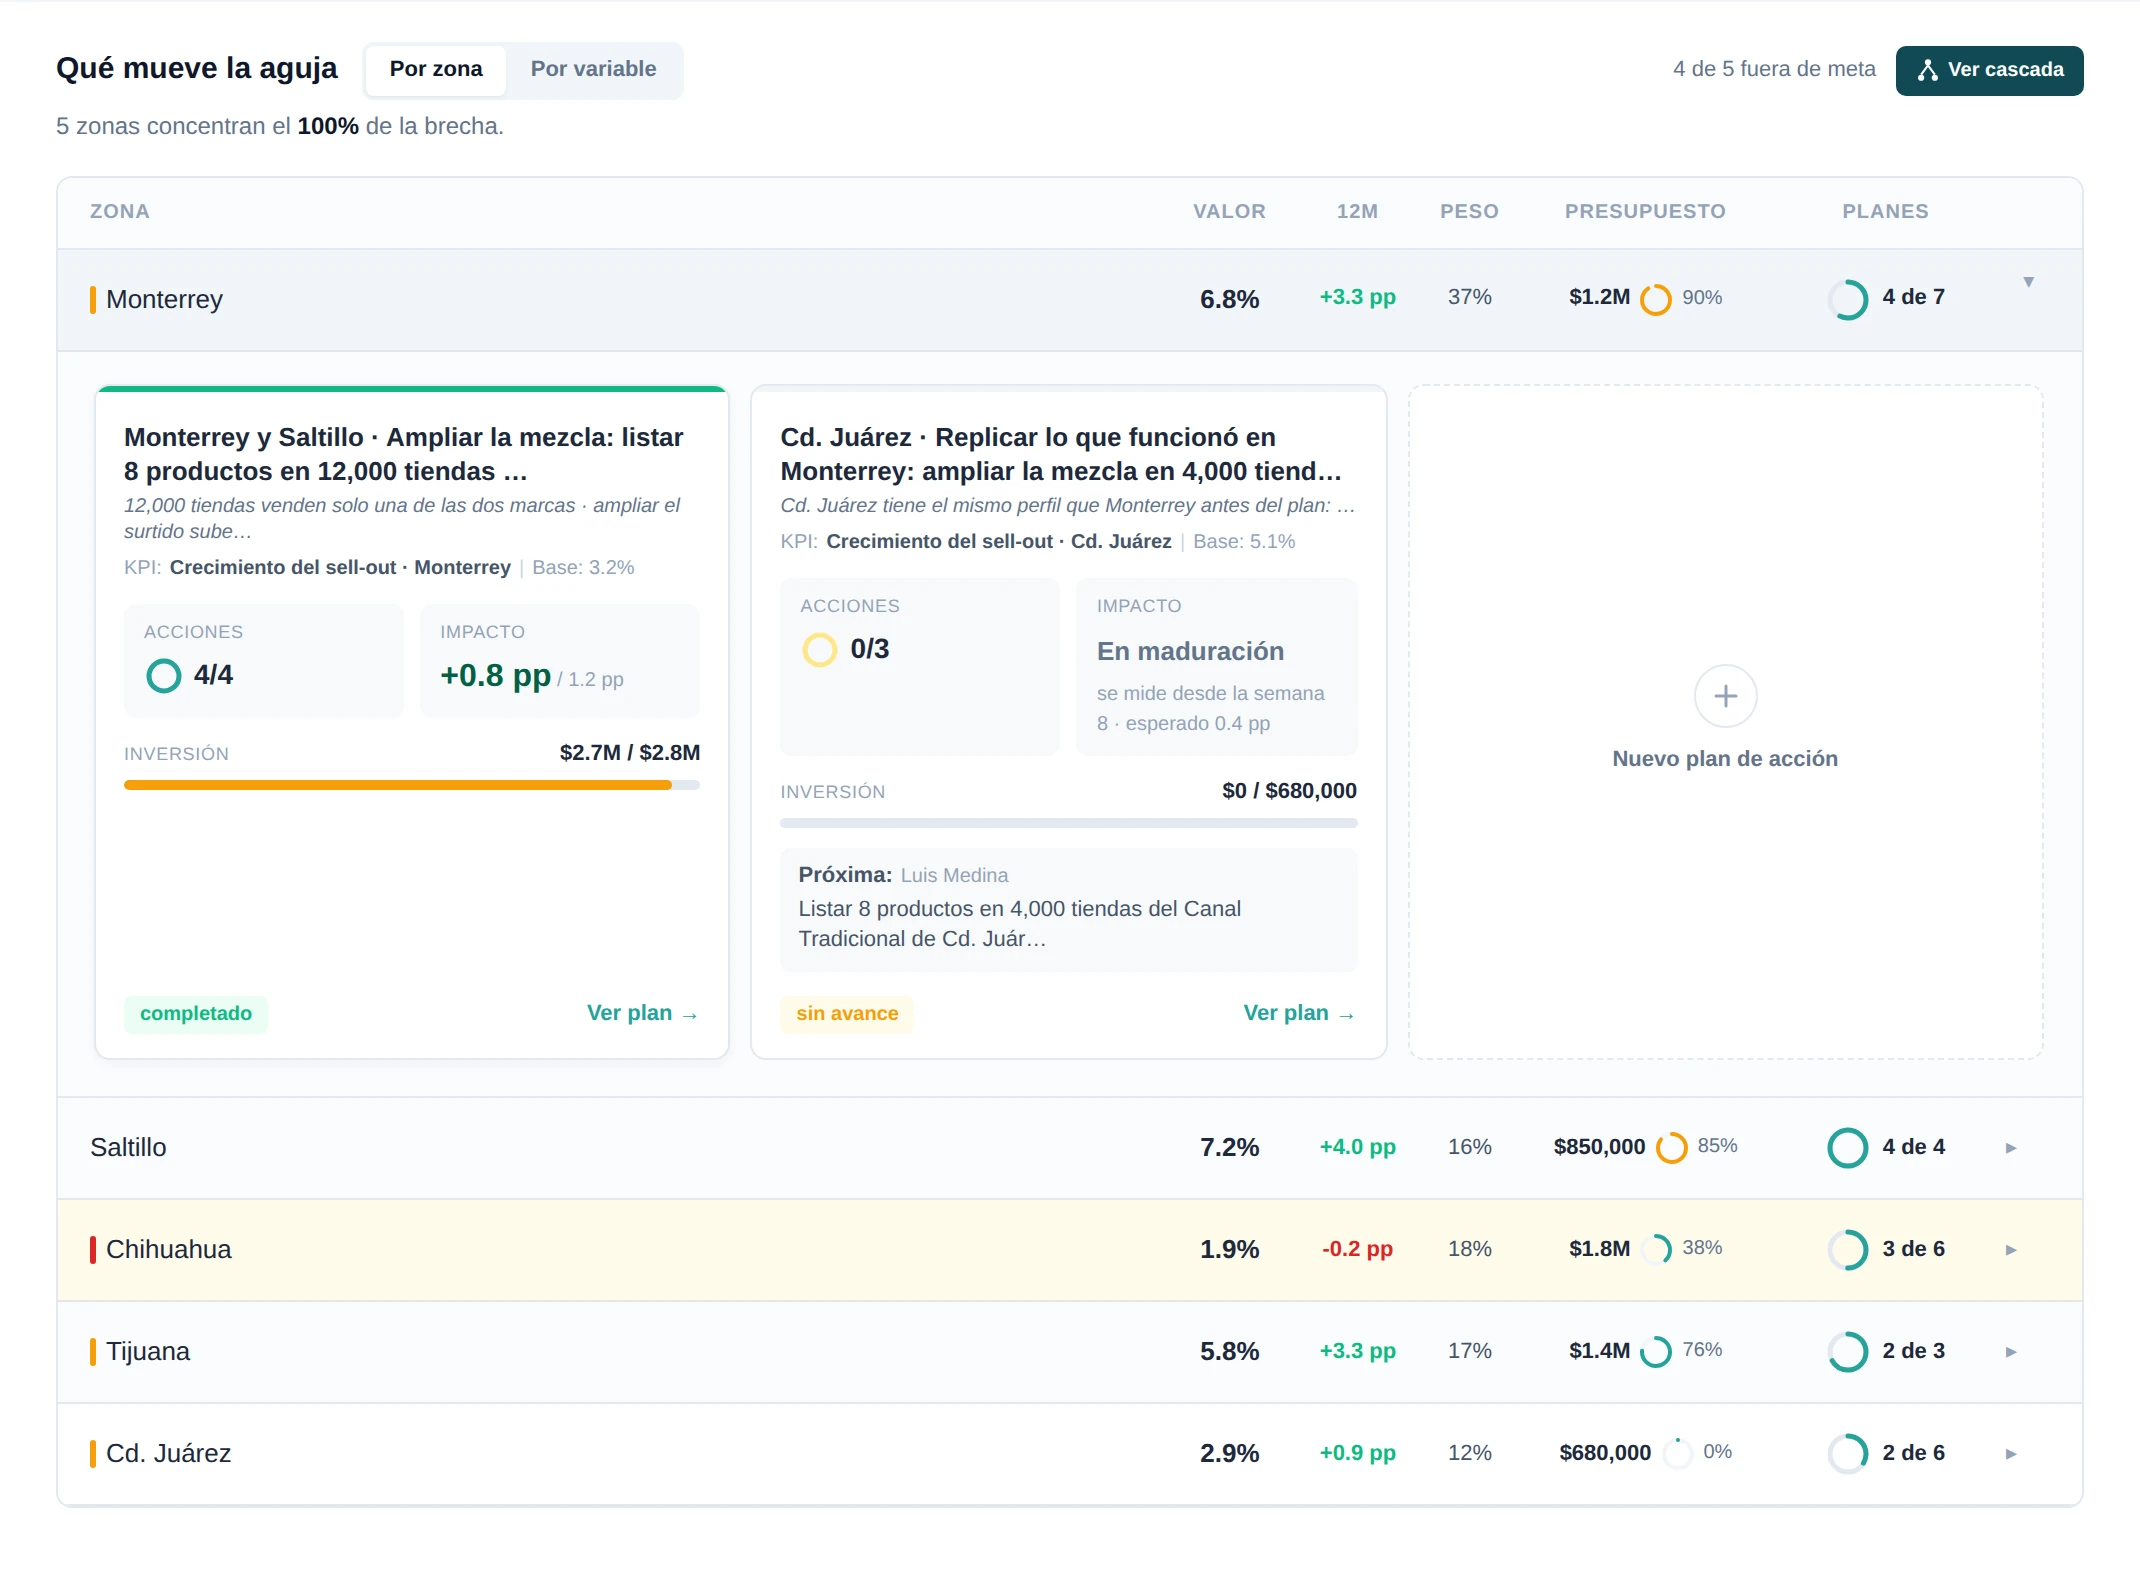Click the sin avance status badge
This screenshot has width=2140, height=1572.
coord(847,1013)
